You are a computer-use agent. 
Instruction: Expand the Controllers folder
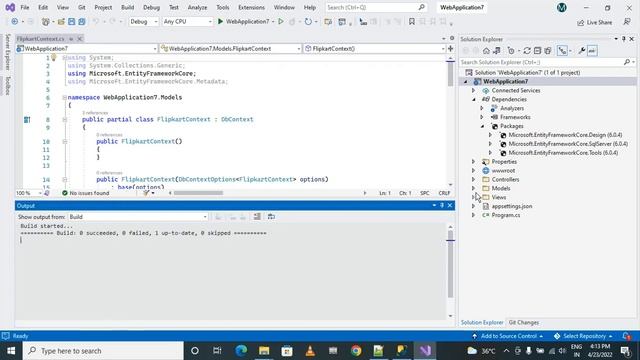[474, 180]
